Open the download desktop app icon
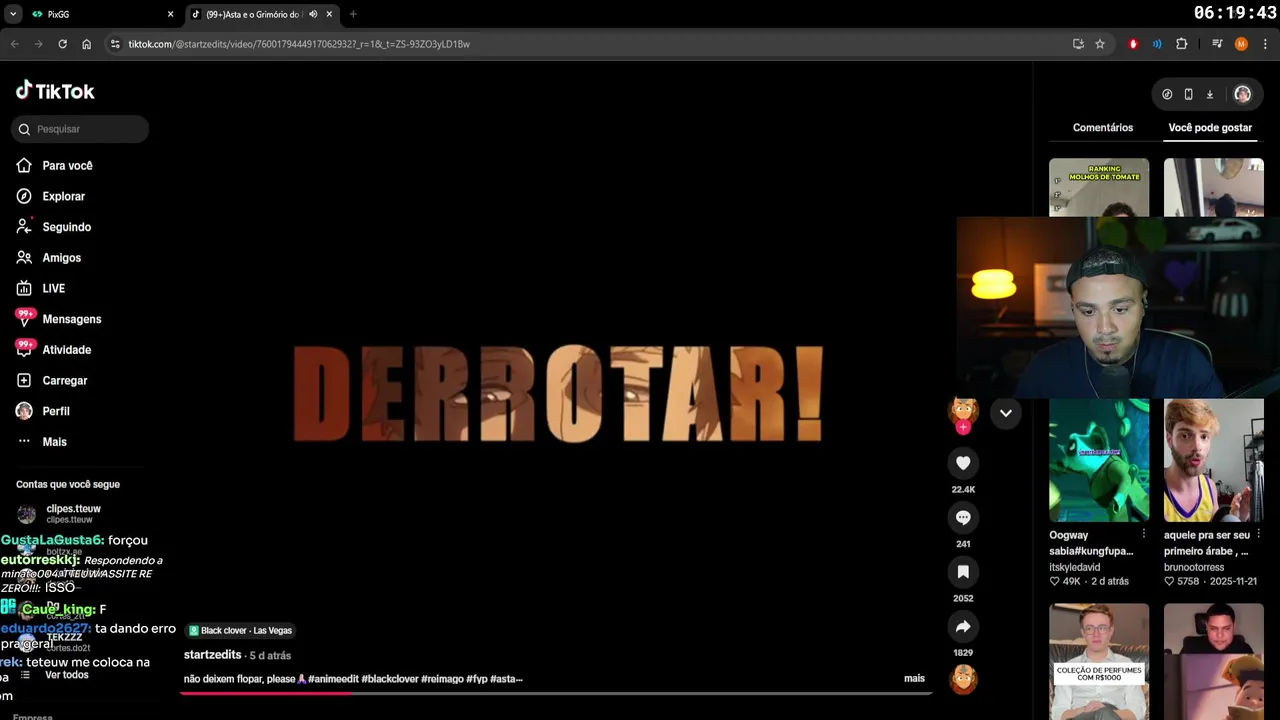This screenshot has width=1280, height=720. click(x=1209, y=94)
